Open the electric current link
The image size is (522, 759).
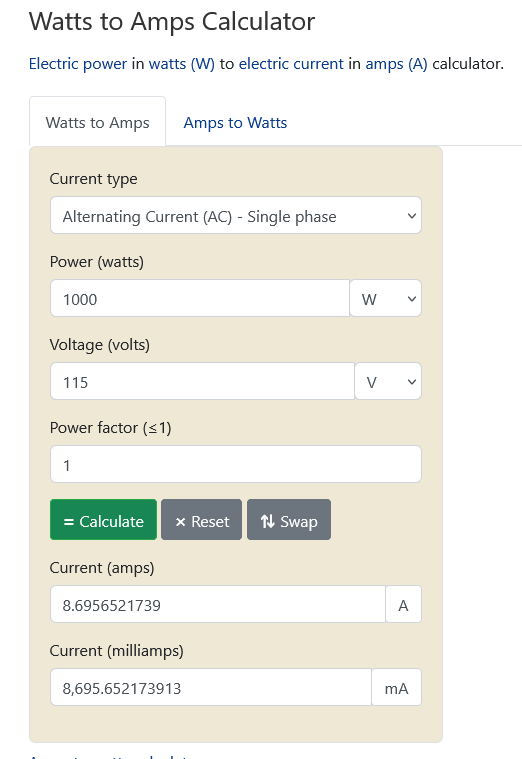291,64
